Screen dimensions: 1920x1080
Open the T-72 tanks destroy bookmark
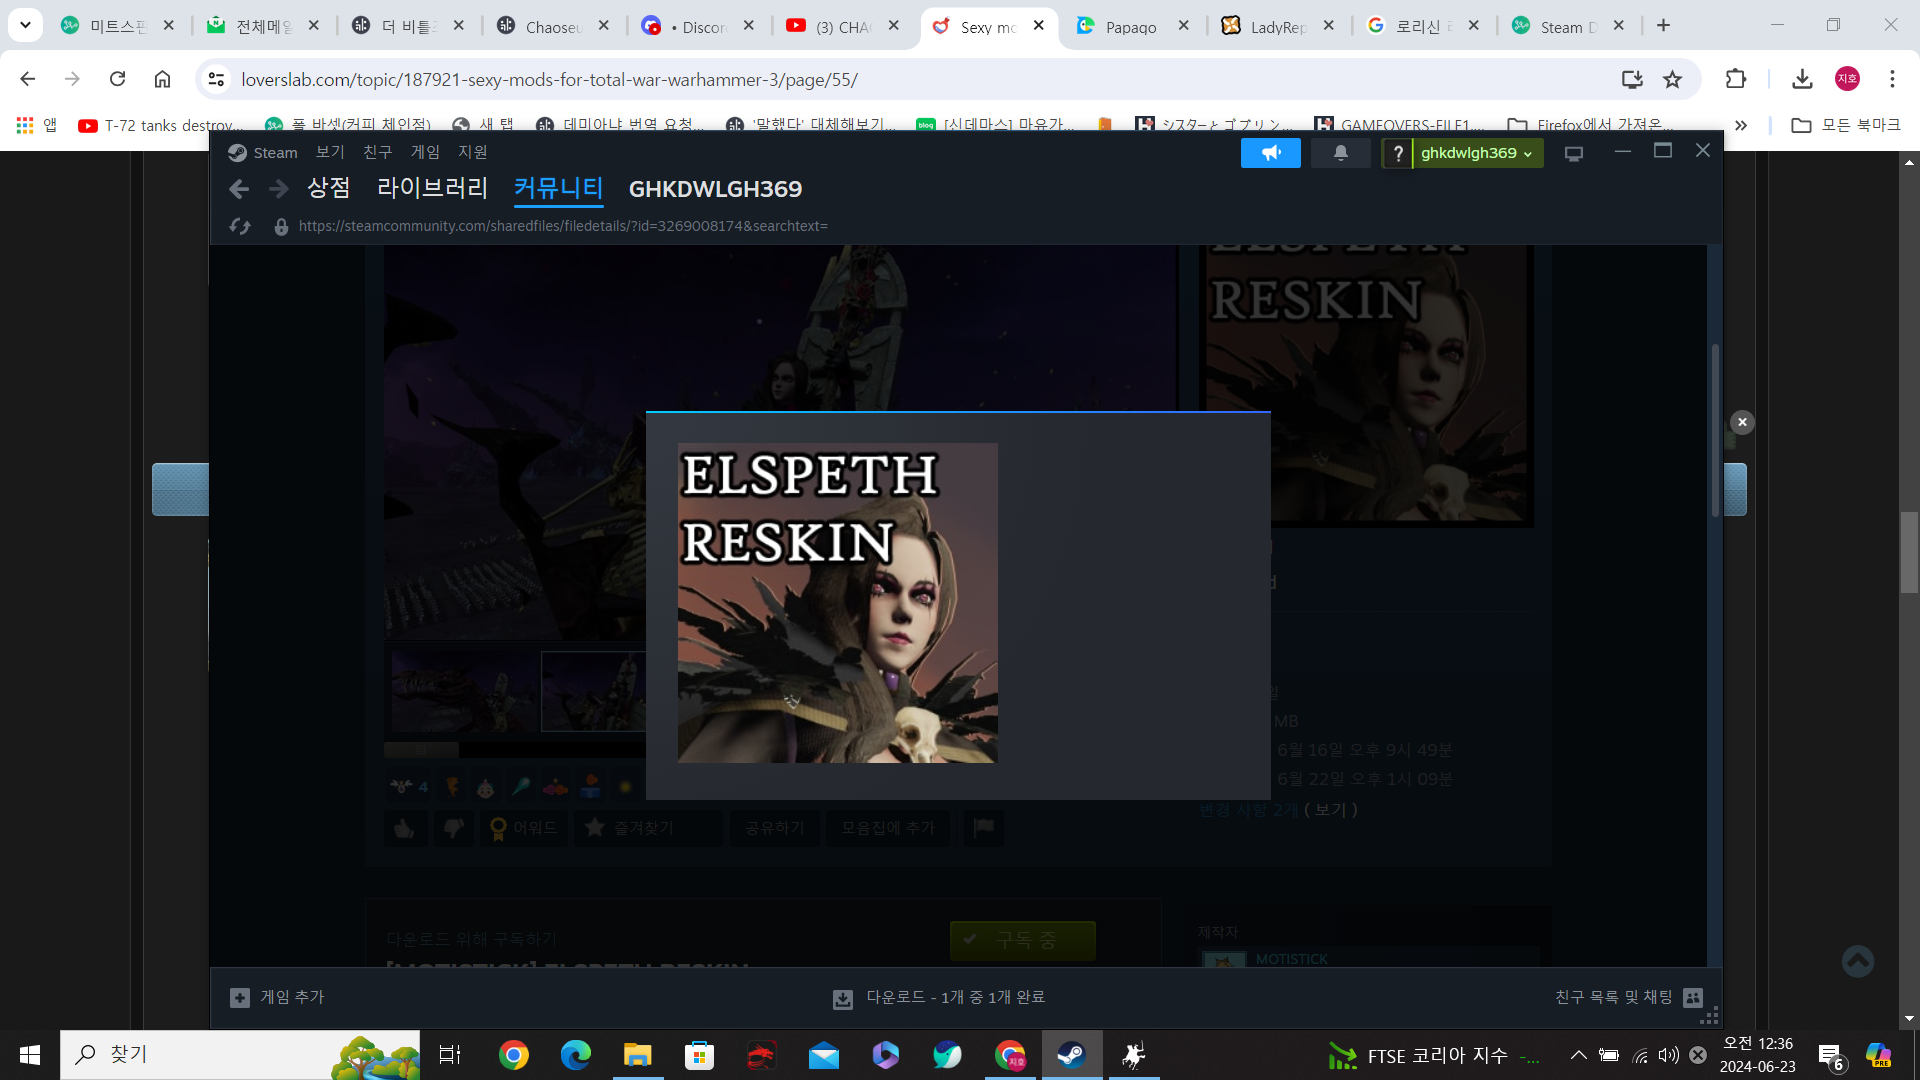tap(160, 125)
